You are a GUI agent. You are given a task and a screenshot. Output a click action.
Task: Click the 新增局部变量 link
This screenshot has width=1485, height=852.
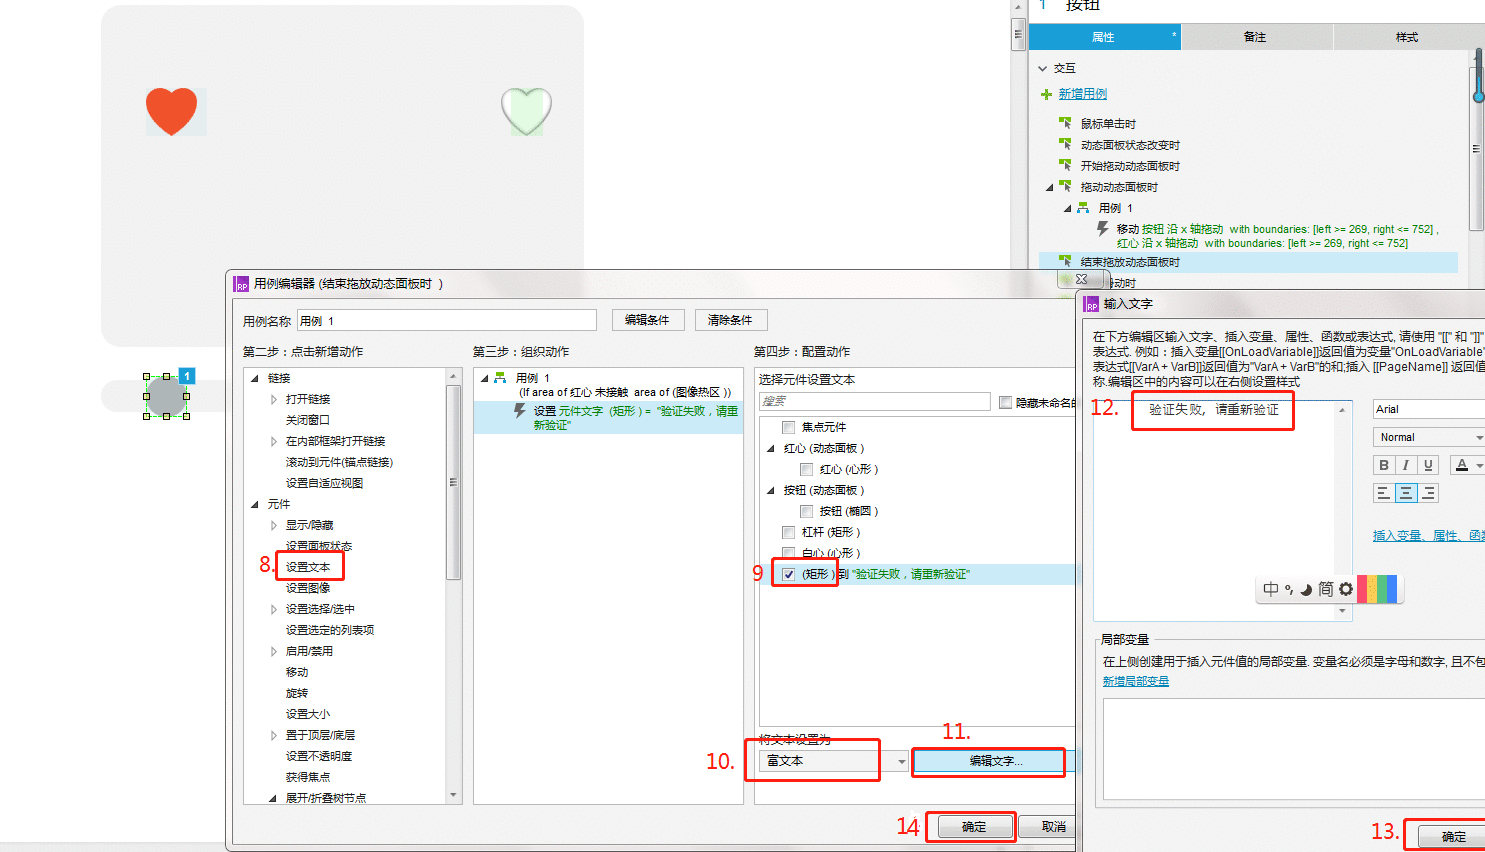(x=1136, y=681)
